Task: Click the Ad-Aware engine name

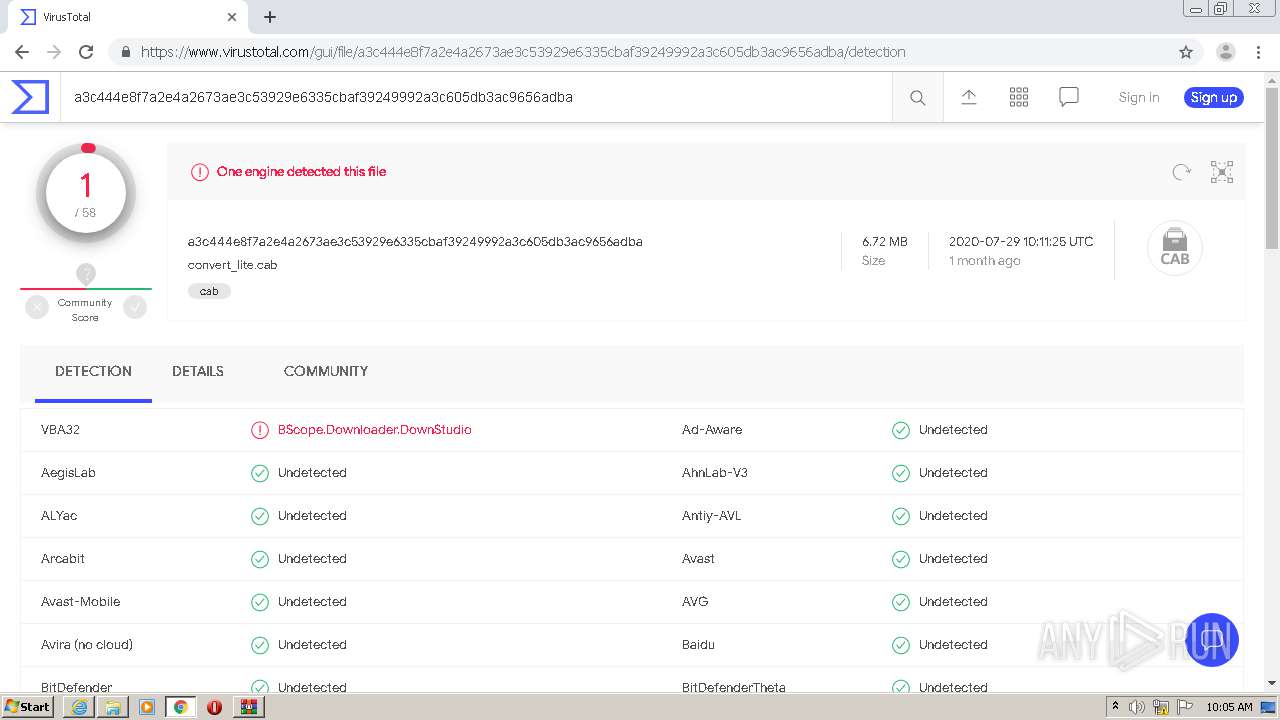Action: tap(712, 430)
